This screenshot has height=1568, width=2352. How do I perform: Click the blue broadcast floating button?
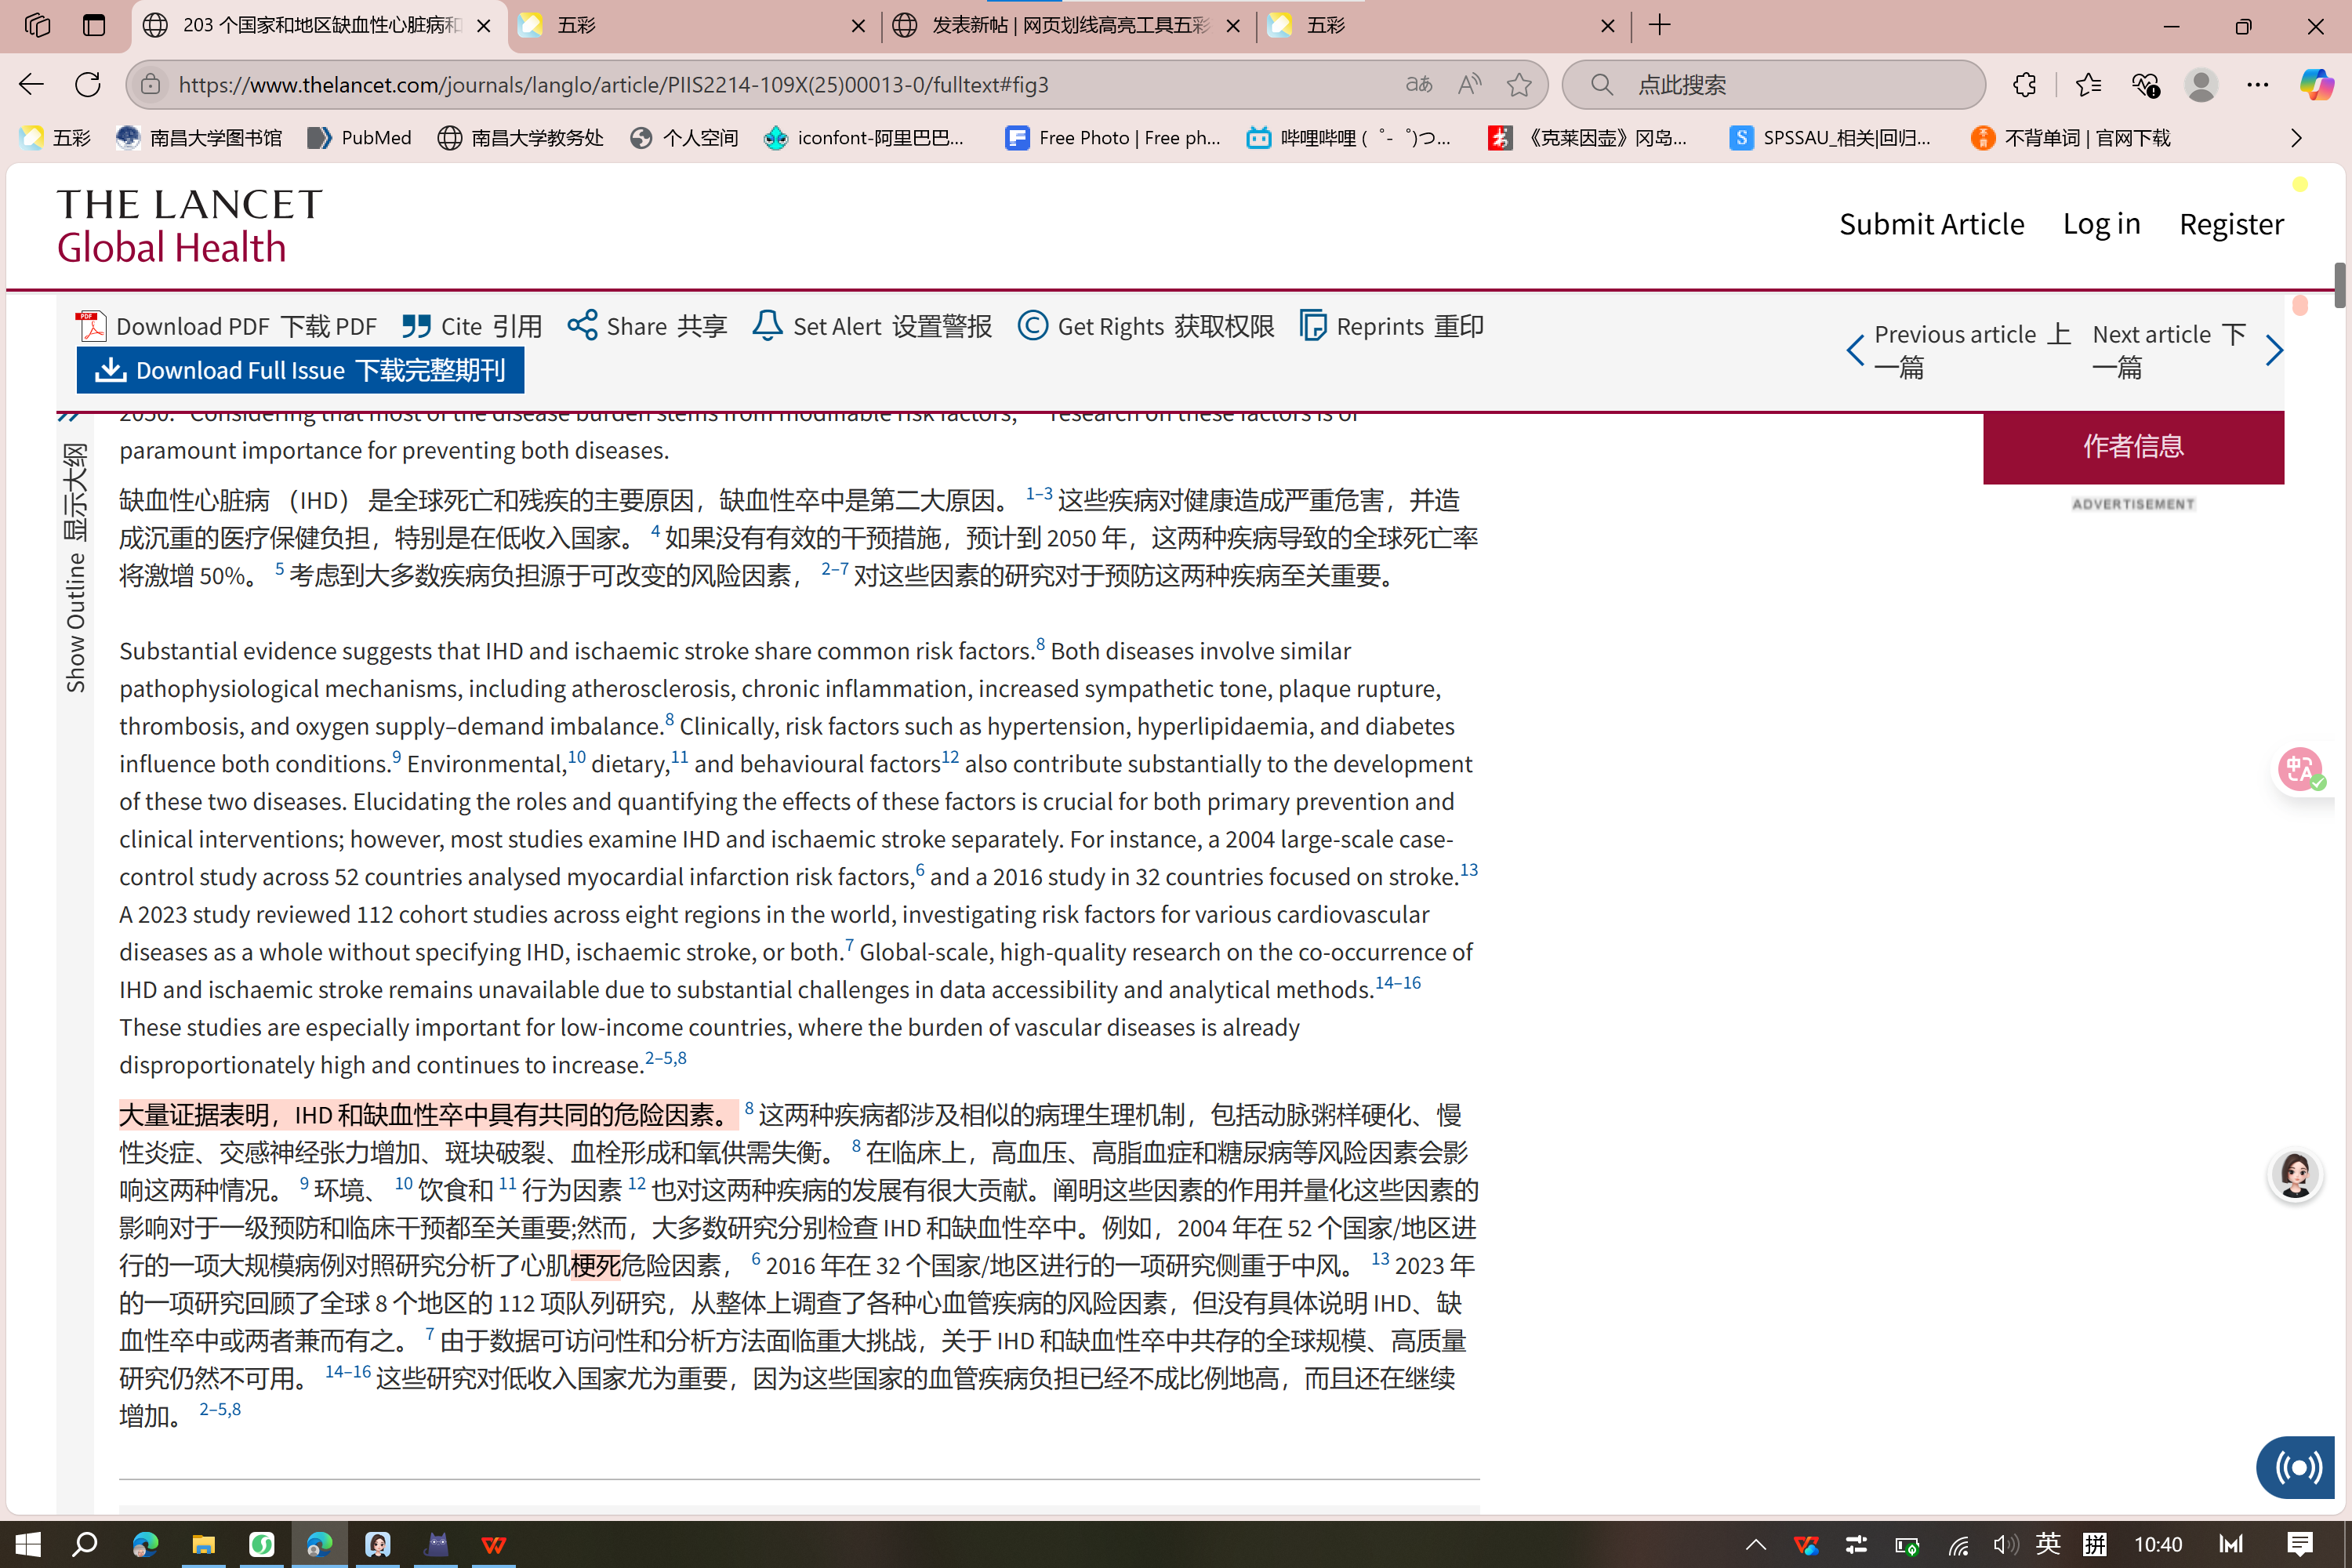(2297, 1468)
